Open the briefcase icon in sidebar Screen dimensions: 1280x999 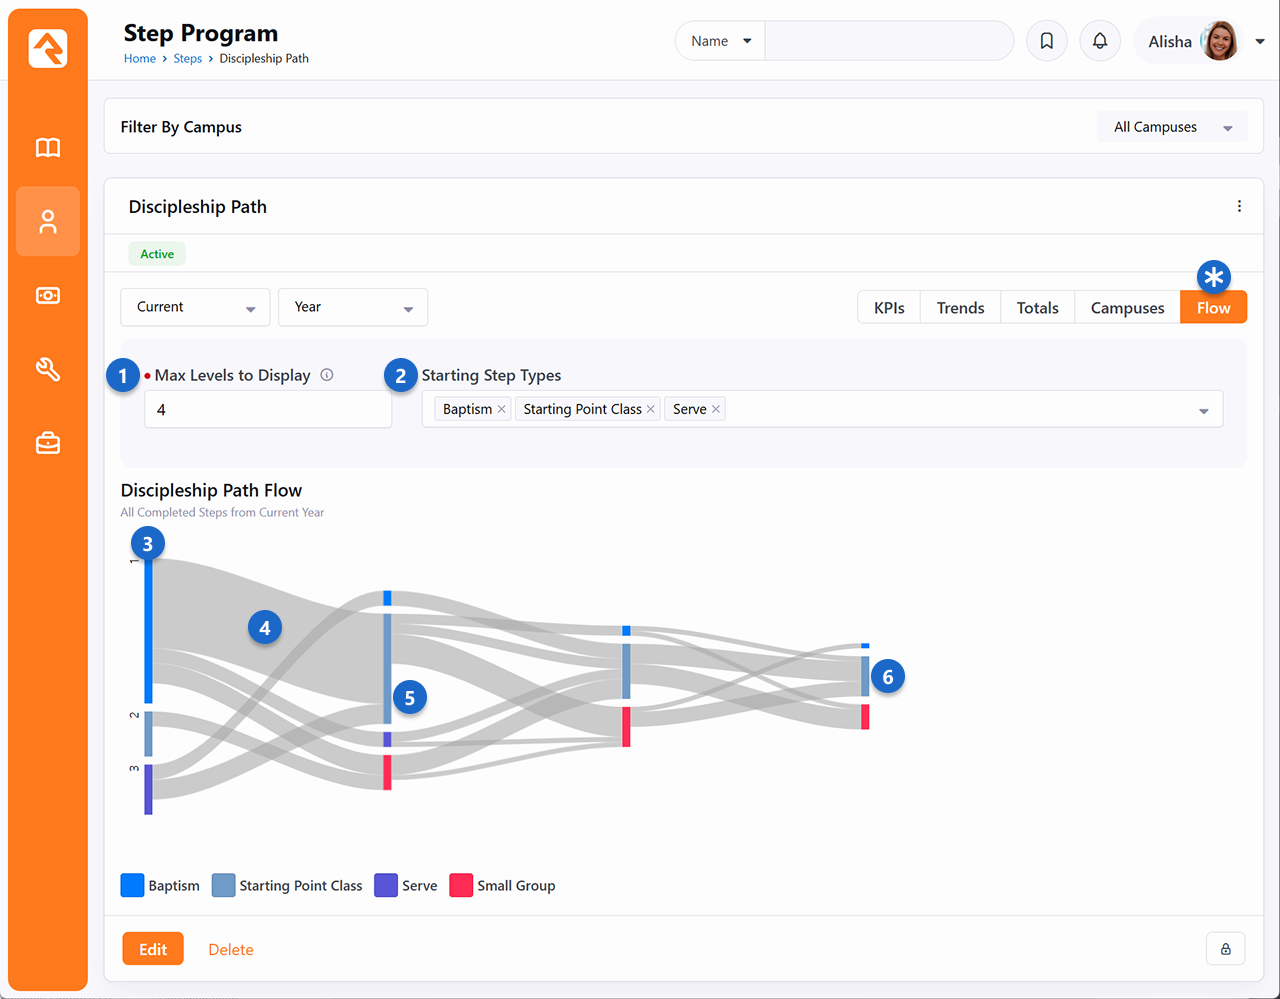(48, 443)
